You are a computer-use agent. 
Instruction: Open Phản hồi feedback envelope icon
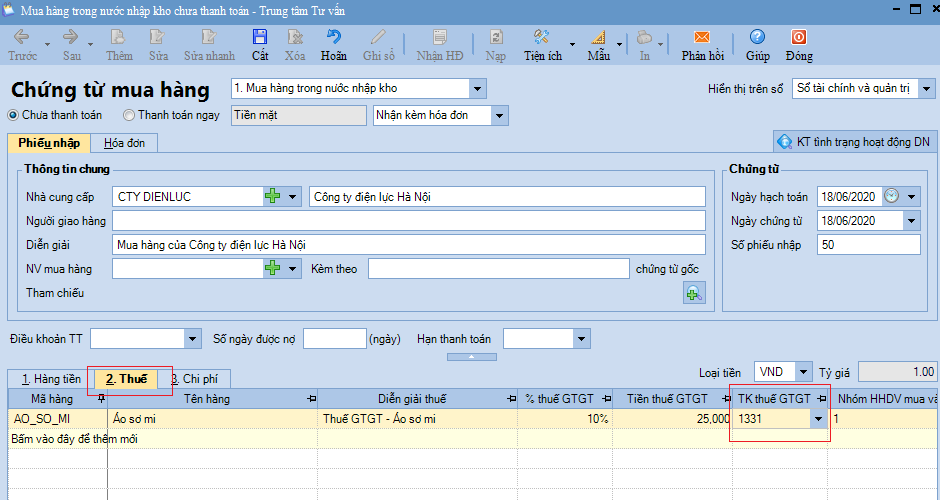click(702, 37)
